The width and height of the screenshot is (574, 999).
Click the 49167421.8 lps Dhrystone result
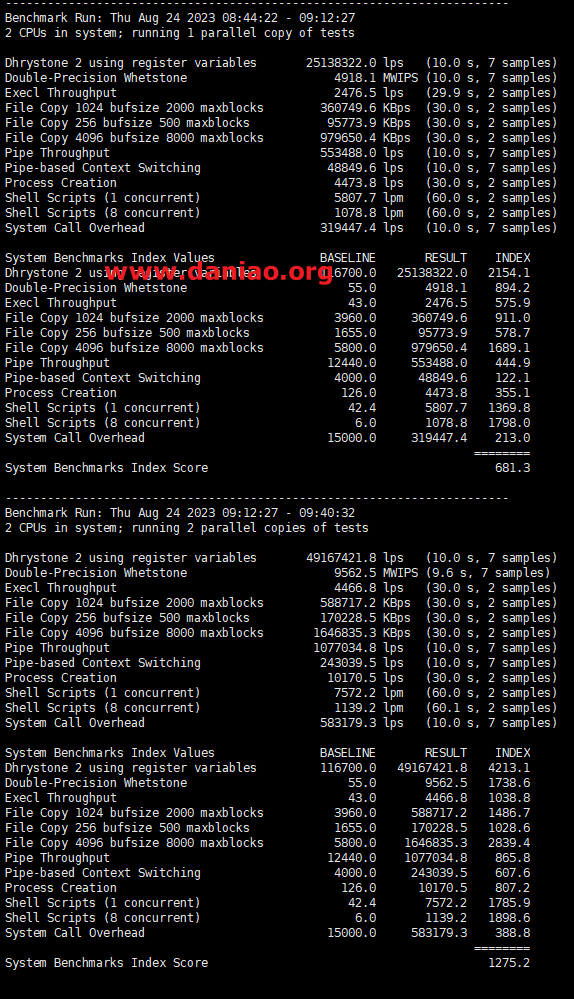pyautogui.click(x=354, y=558)
